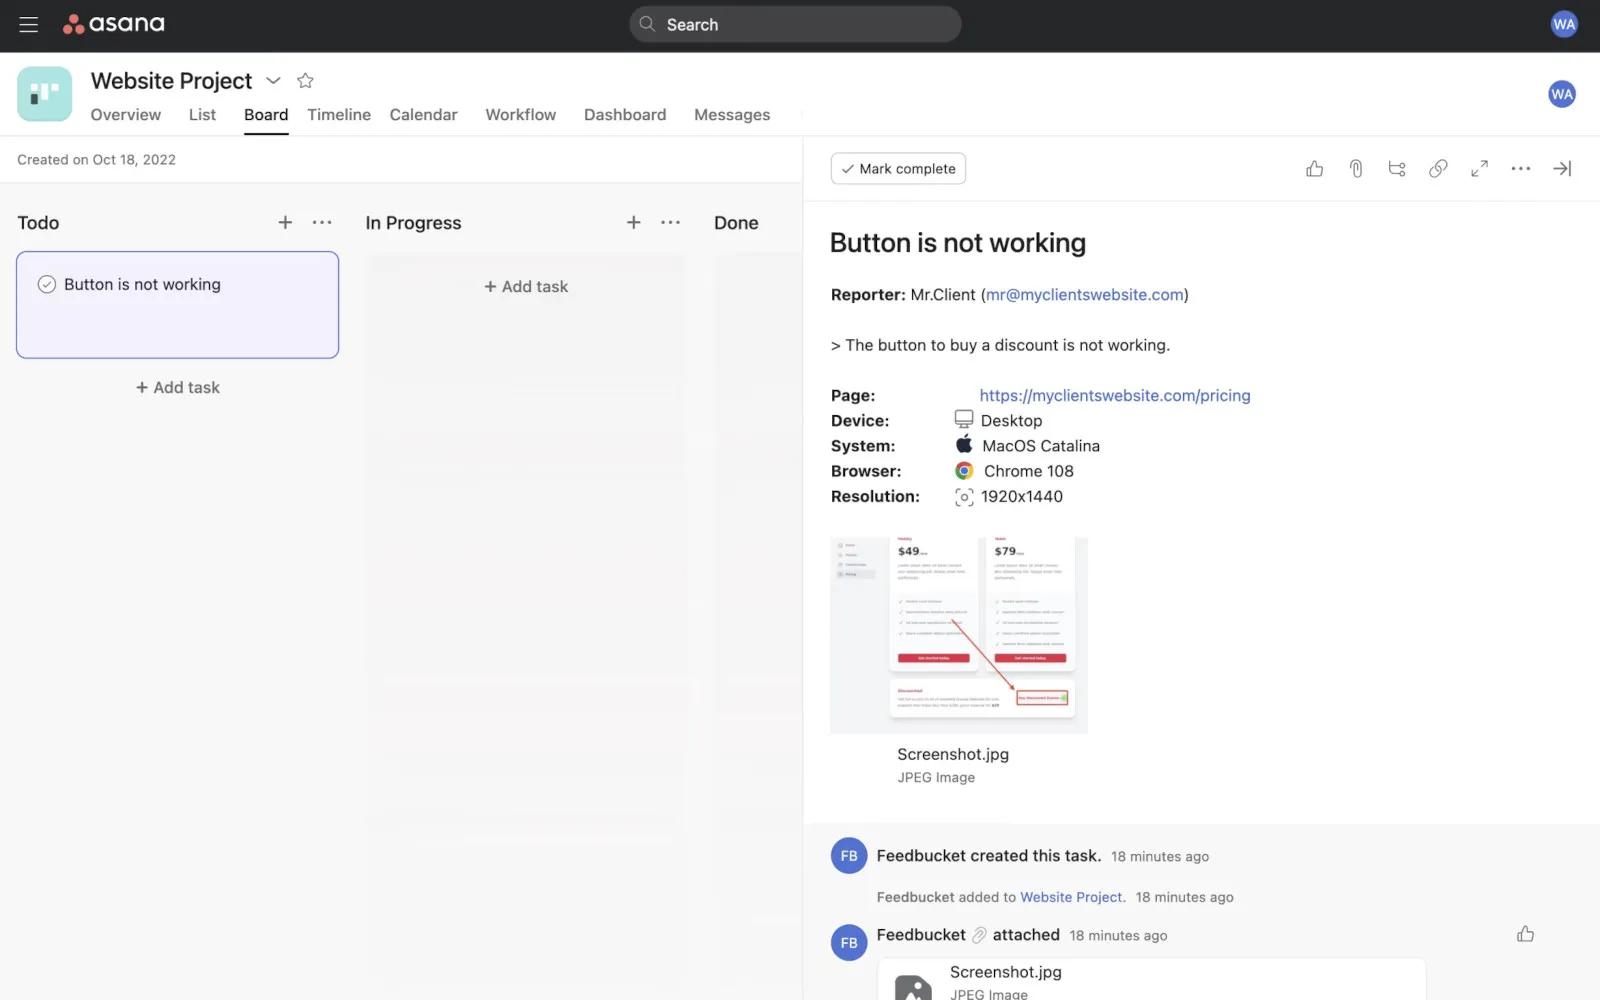
Task: Like this task with thumbs up
Action: (x=1314, y=169)
